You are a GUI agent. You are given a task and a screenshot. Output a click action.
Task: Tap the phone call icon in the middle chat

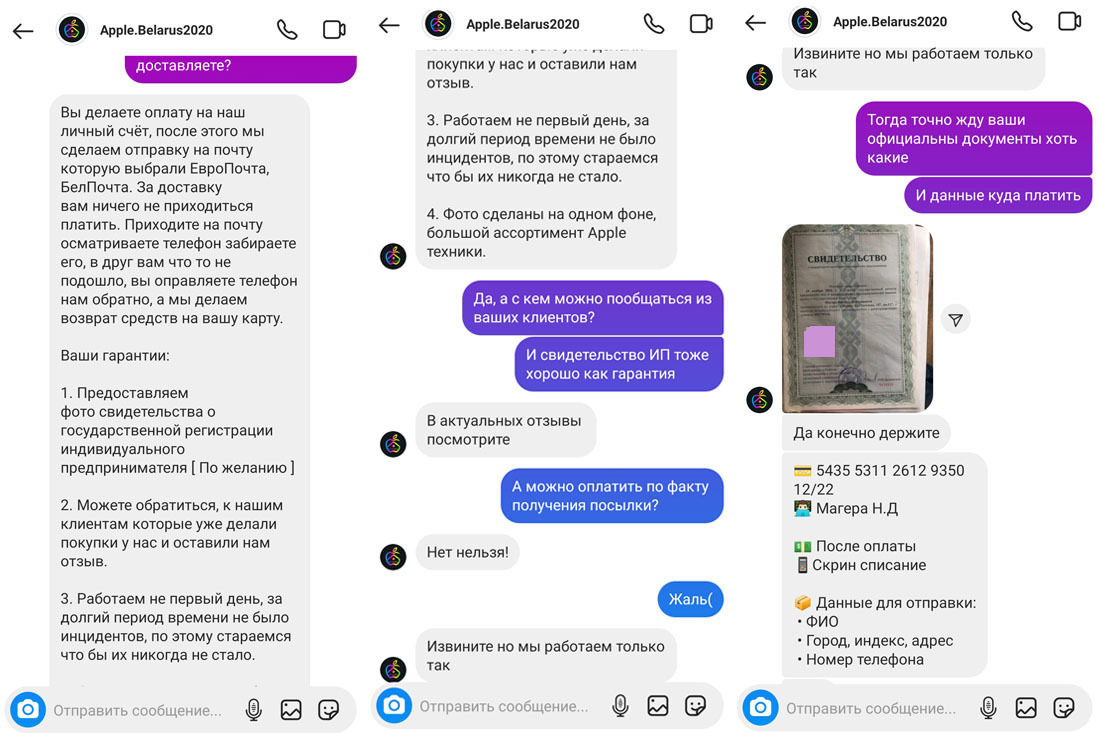click(x=654, y=24)
